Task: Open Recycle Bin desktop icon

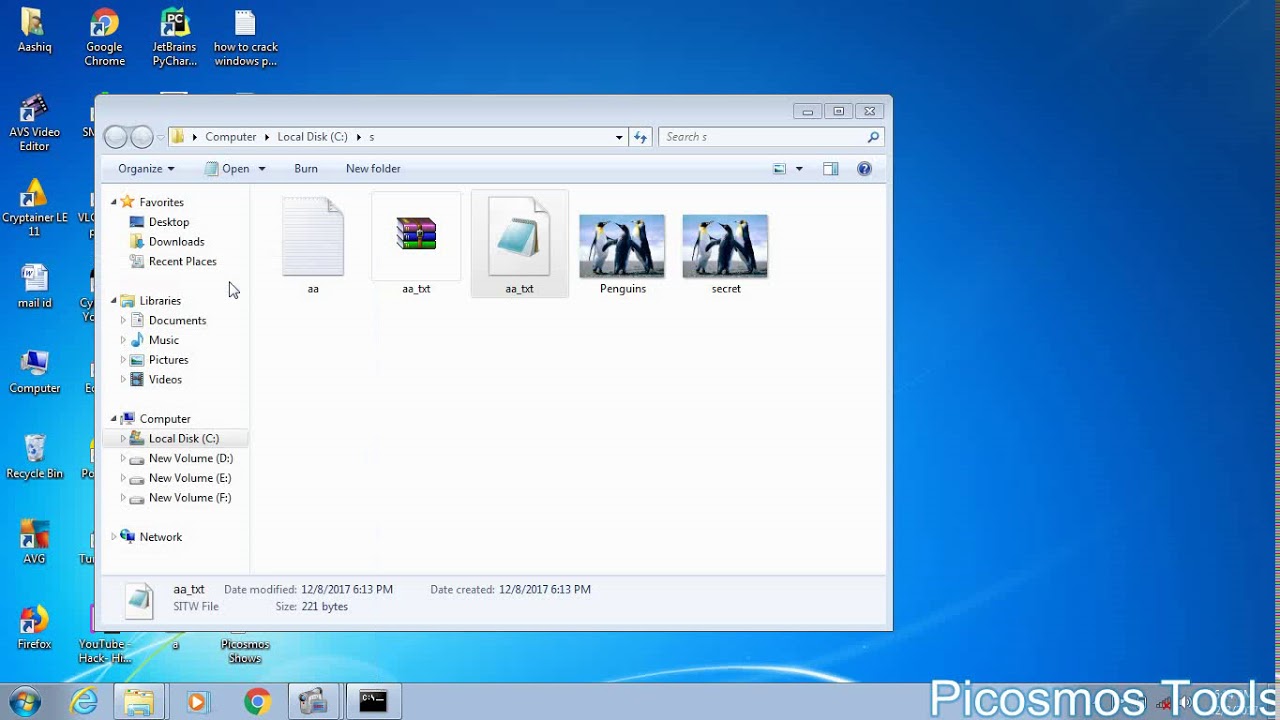Action: (34, 456)
